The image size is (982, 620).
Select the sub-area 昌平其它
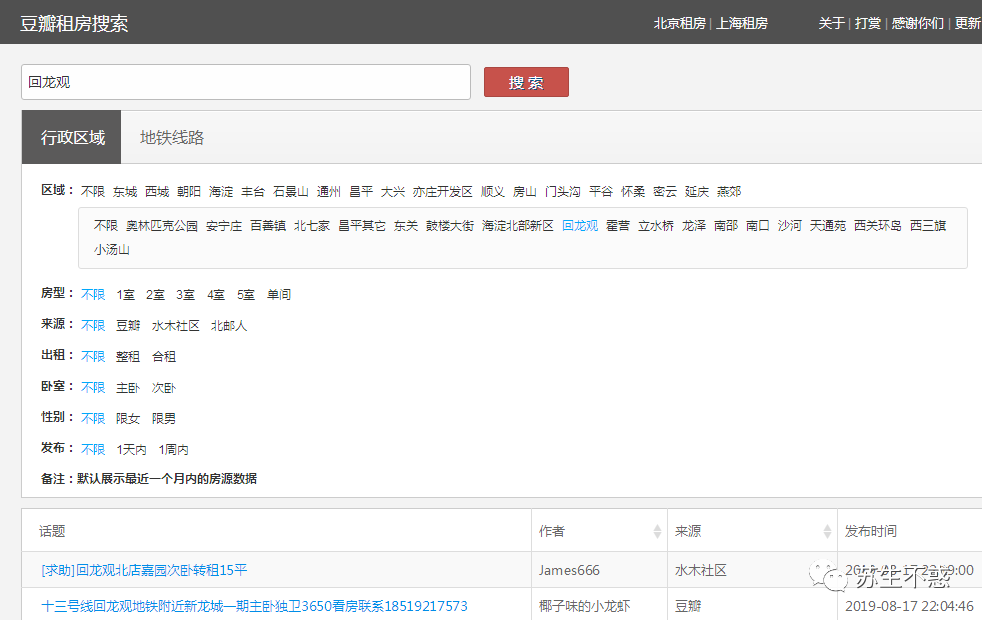pos(362,225)
